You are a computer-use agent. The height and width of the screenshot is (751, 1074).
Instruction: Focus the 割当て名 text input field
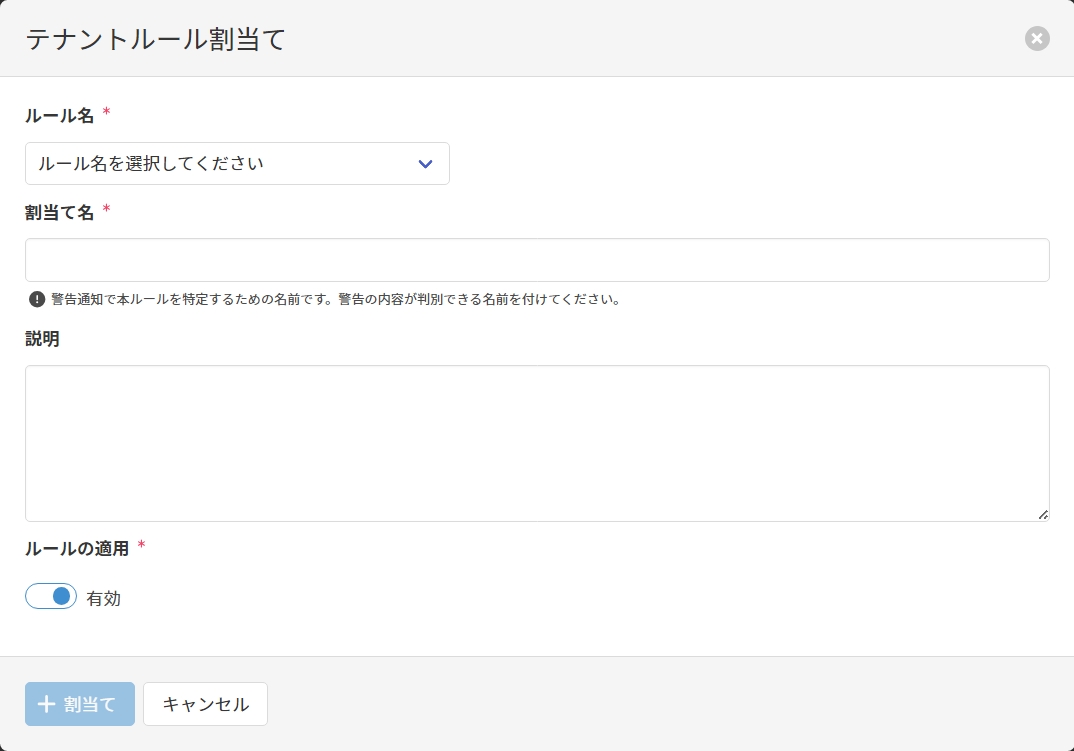[537, 260]
